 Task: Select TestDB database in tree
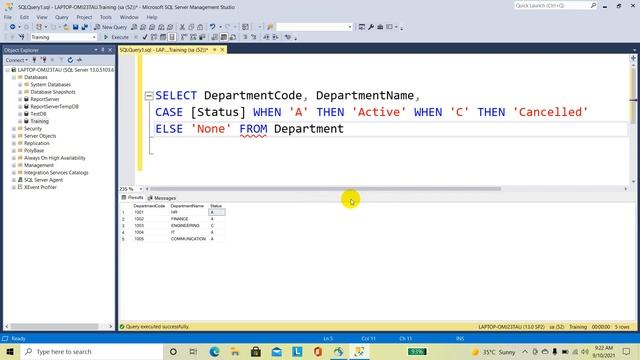[x=38, y=114]
